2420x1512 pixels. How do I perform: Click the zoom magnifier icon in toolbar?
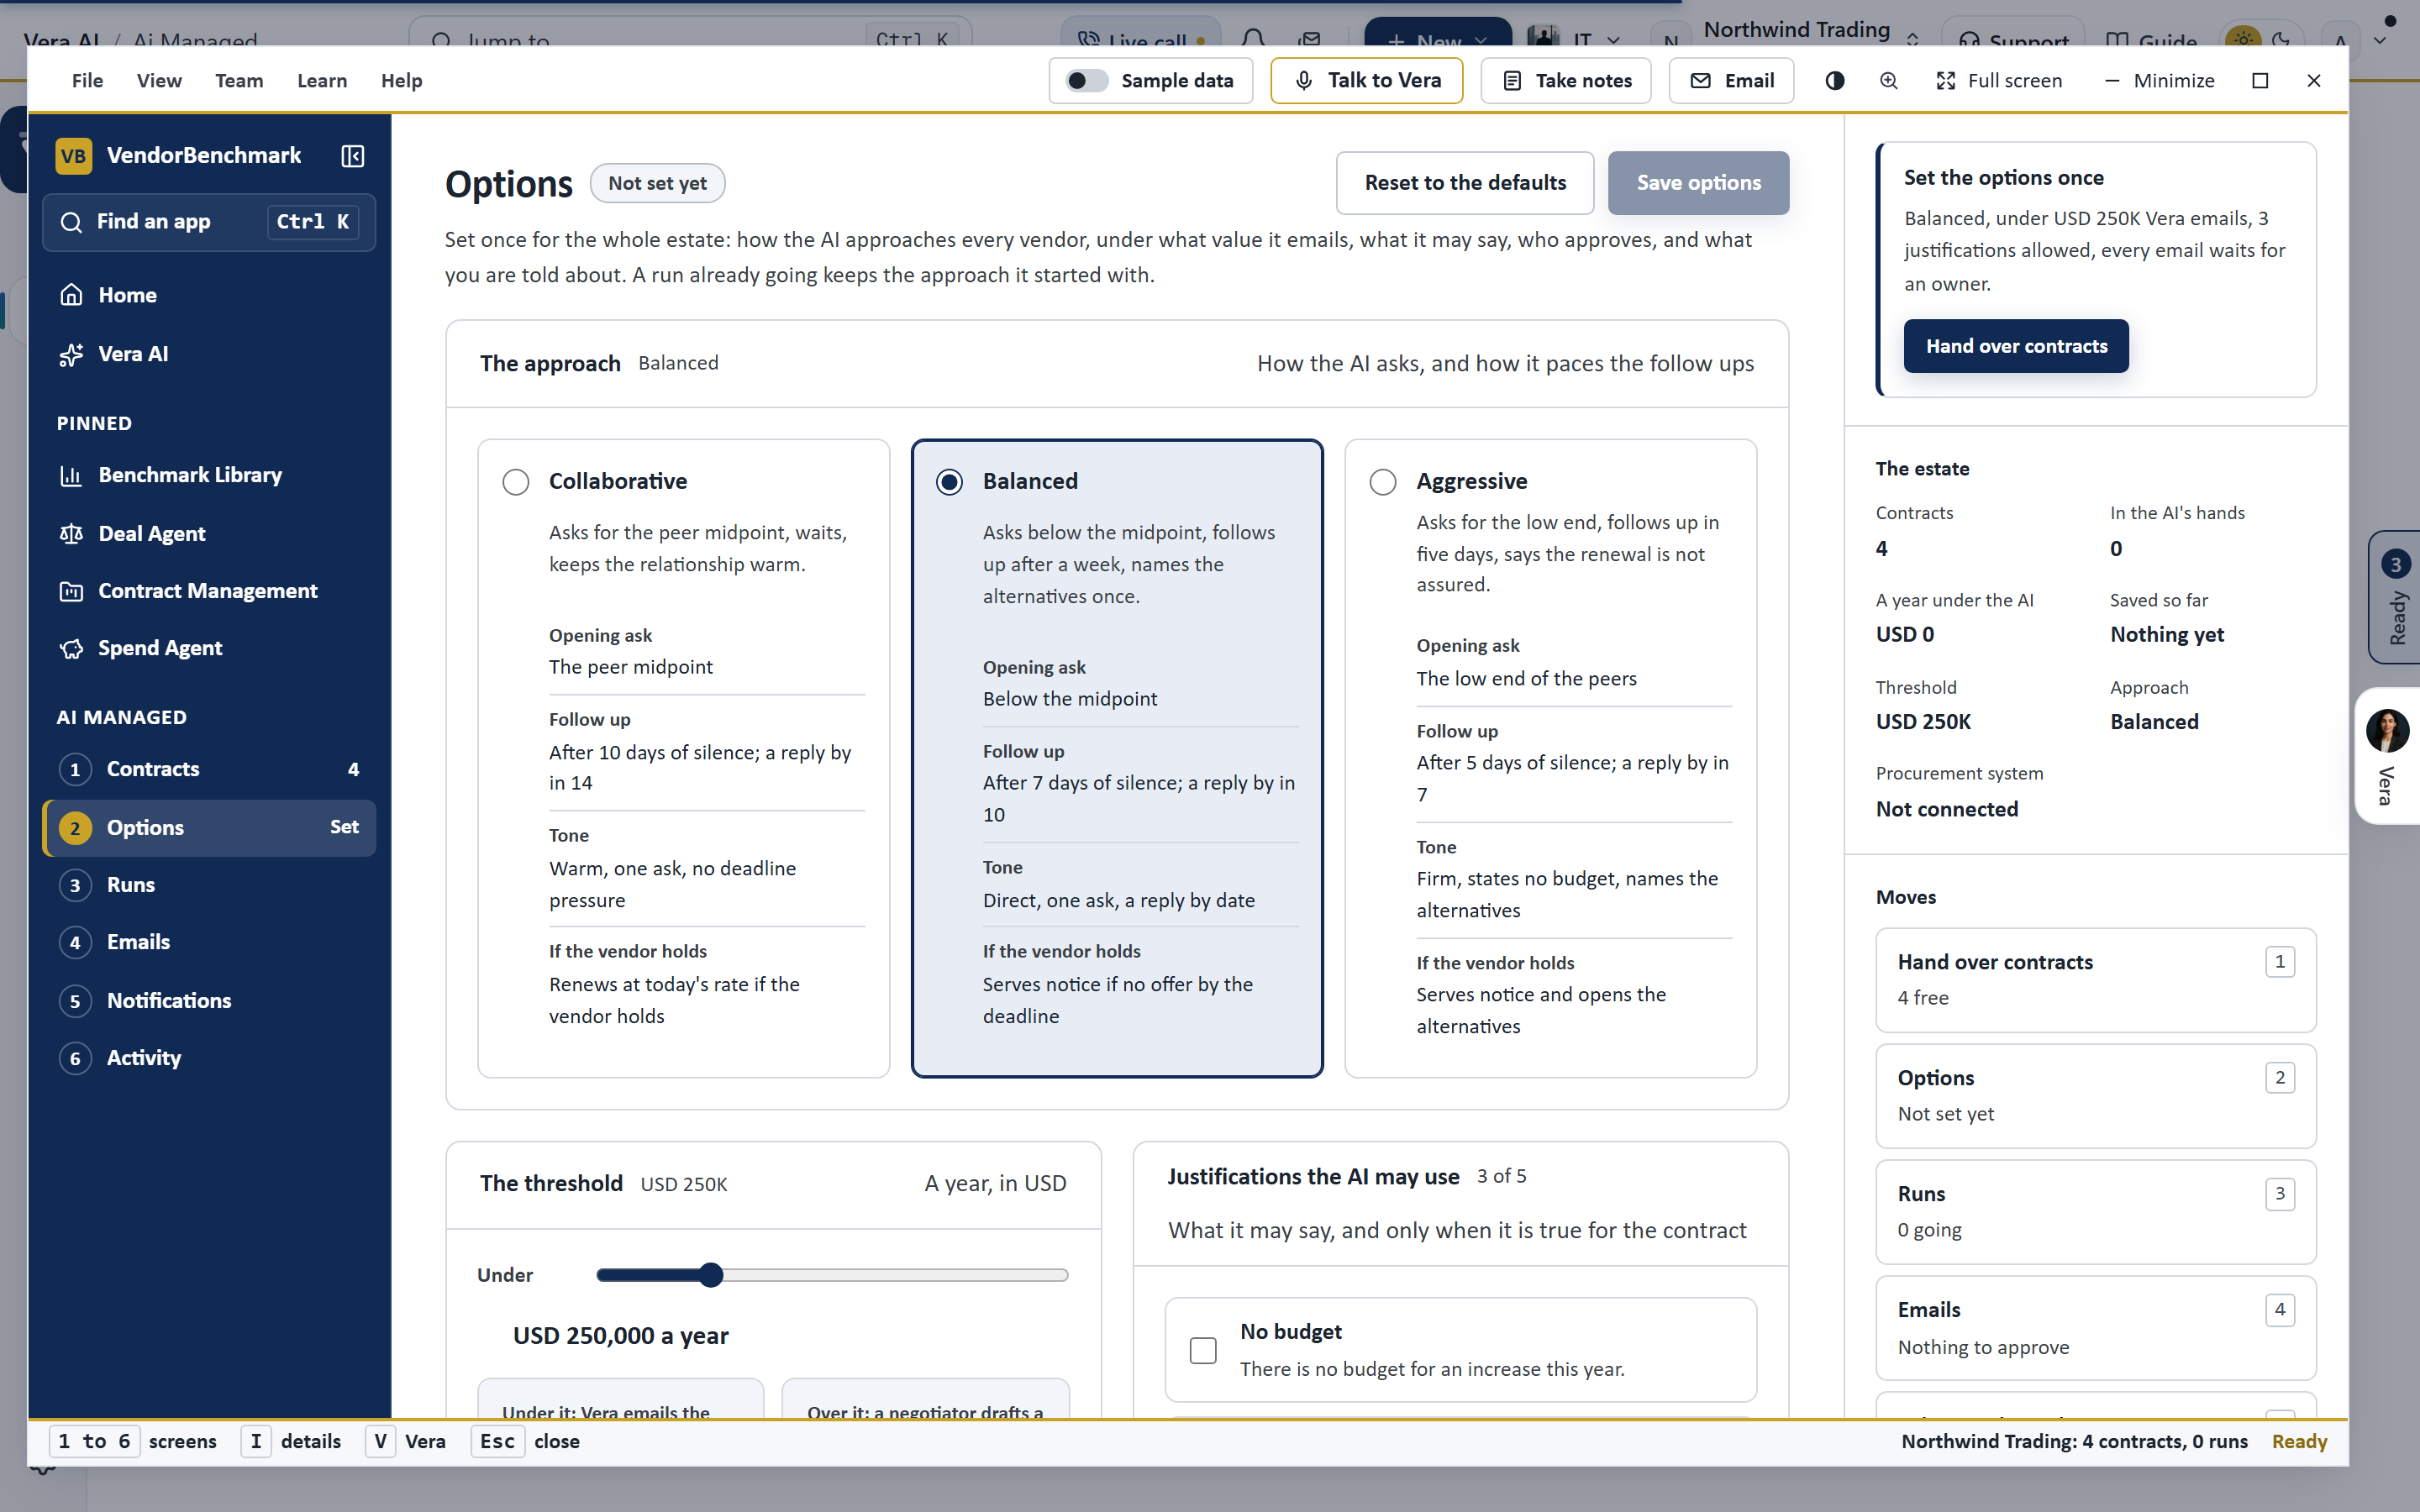1888,81
